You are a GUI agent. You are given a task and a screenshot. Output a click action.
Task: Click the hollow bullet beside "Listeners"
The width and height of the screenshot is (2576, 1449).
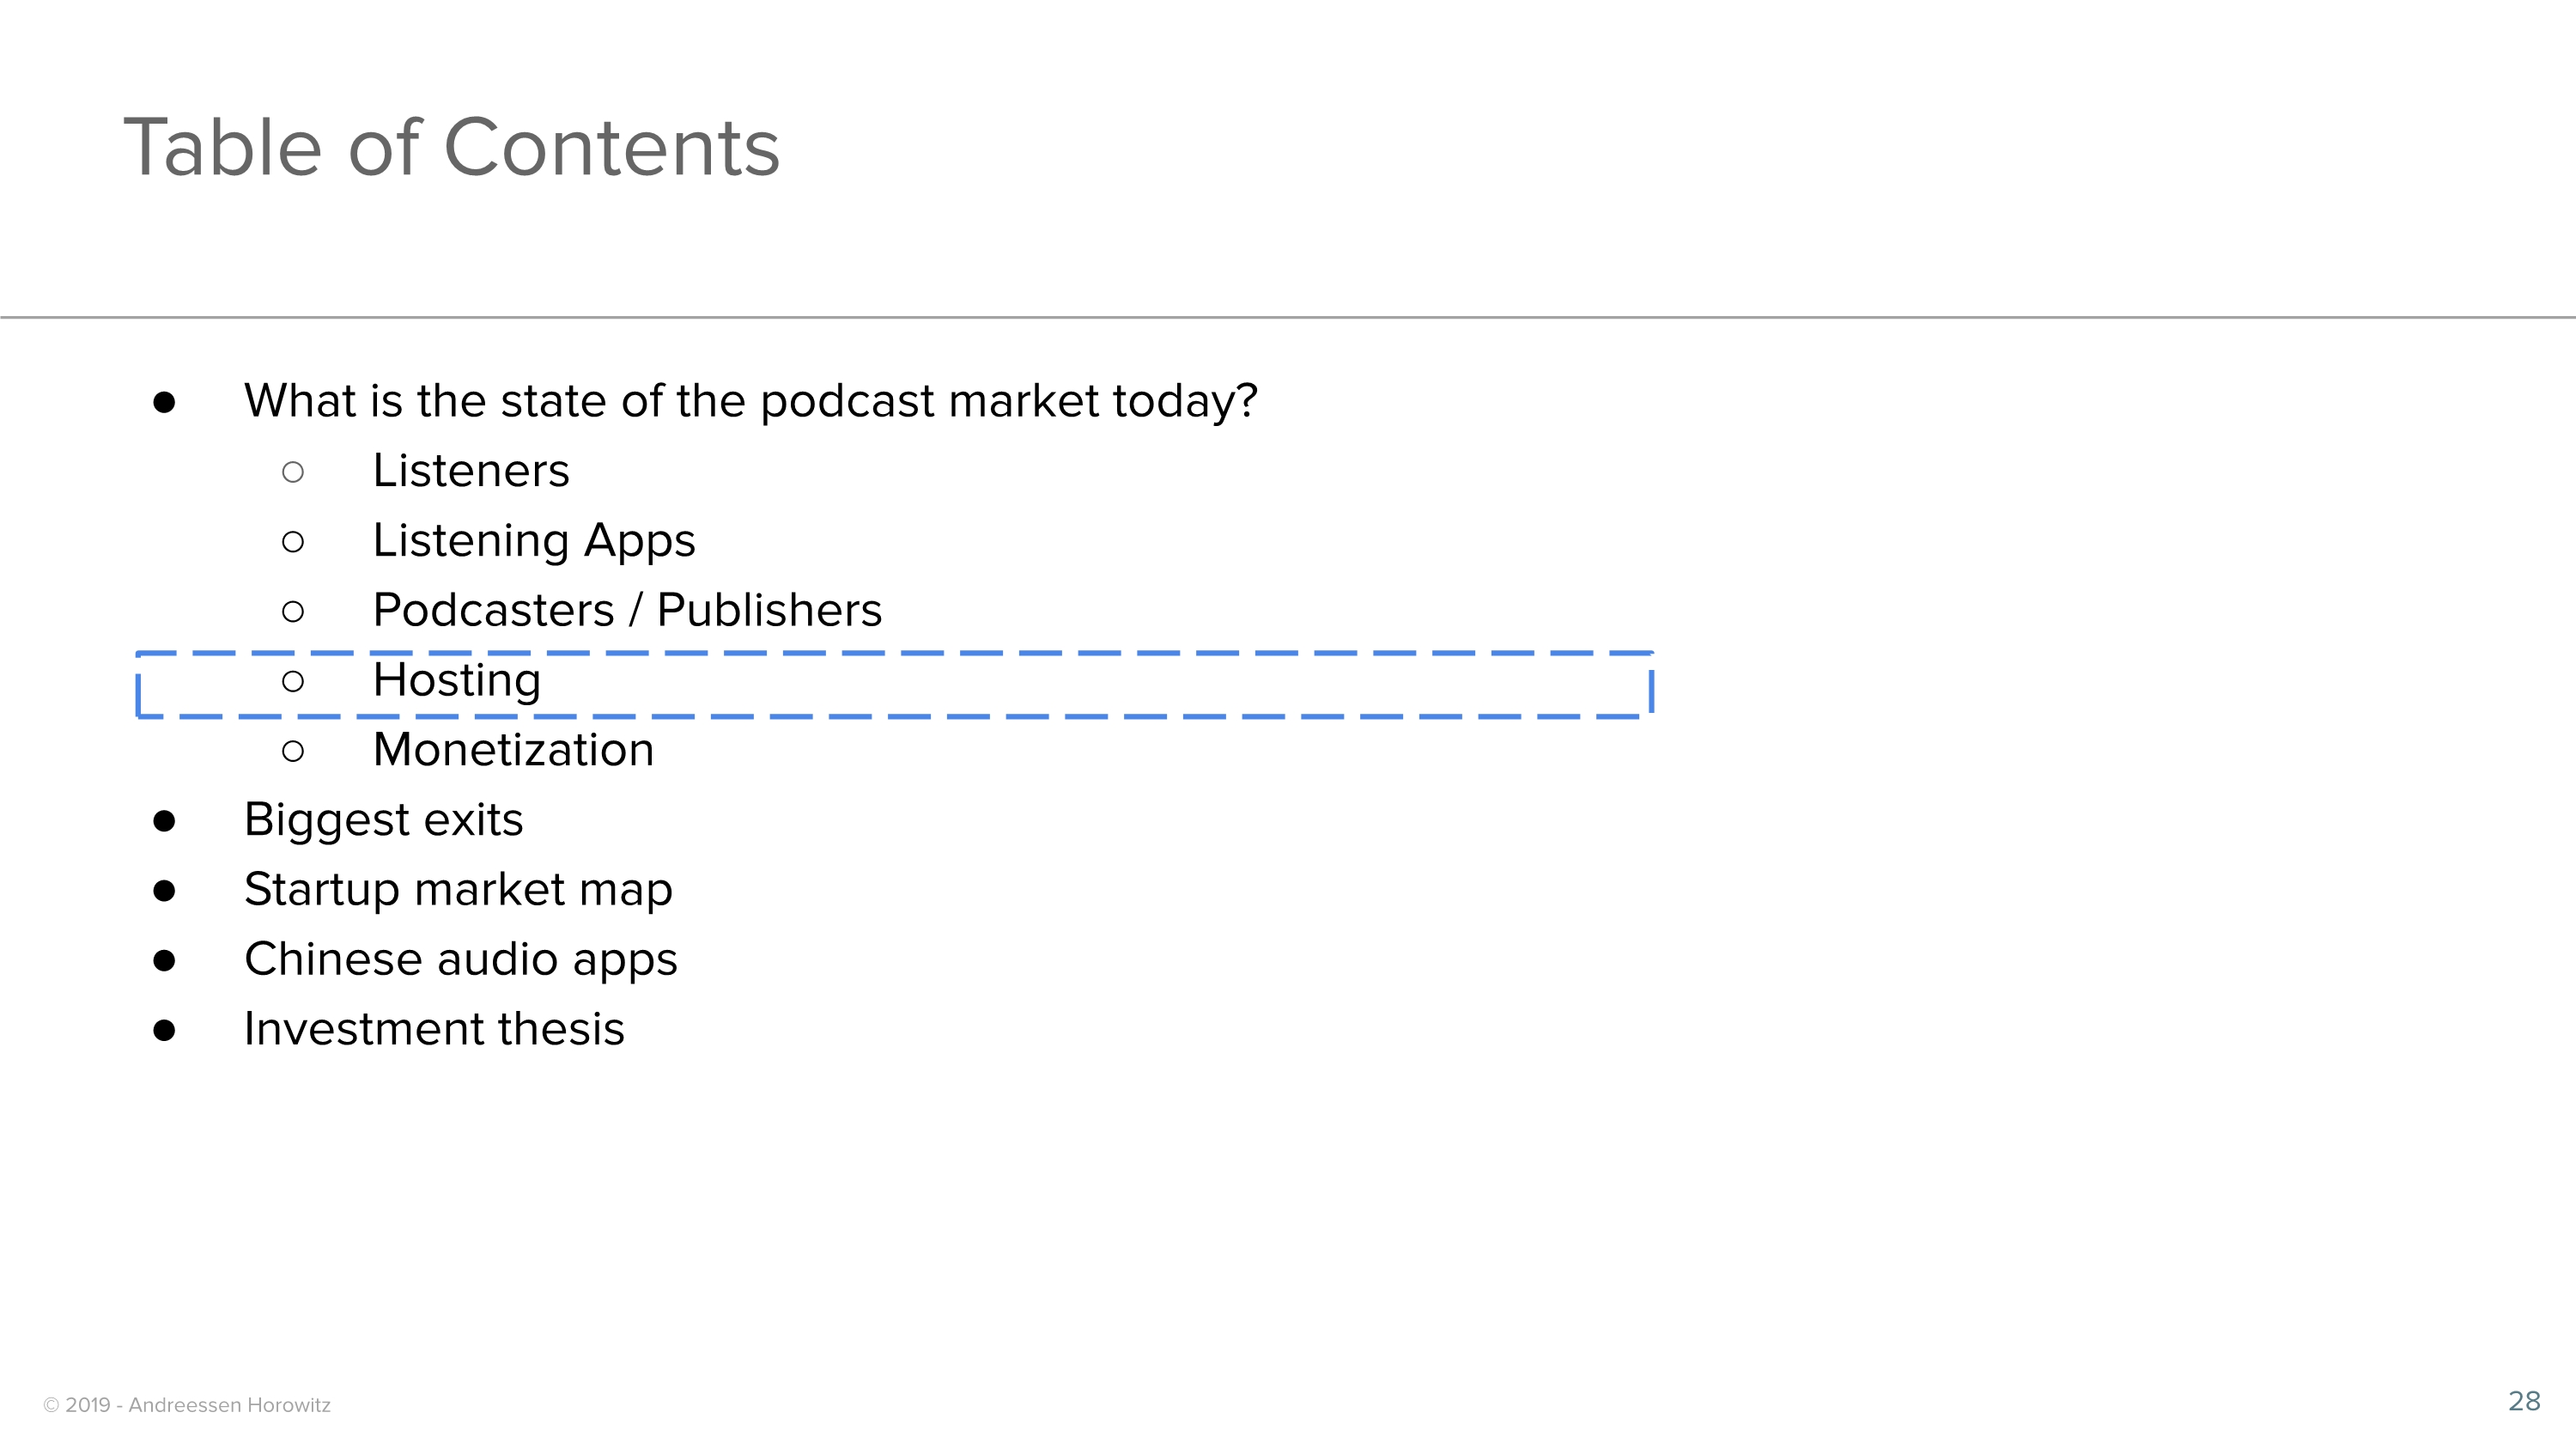(x=293, y=472)
